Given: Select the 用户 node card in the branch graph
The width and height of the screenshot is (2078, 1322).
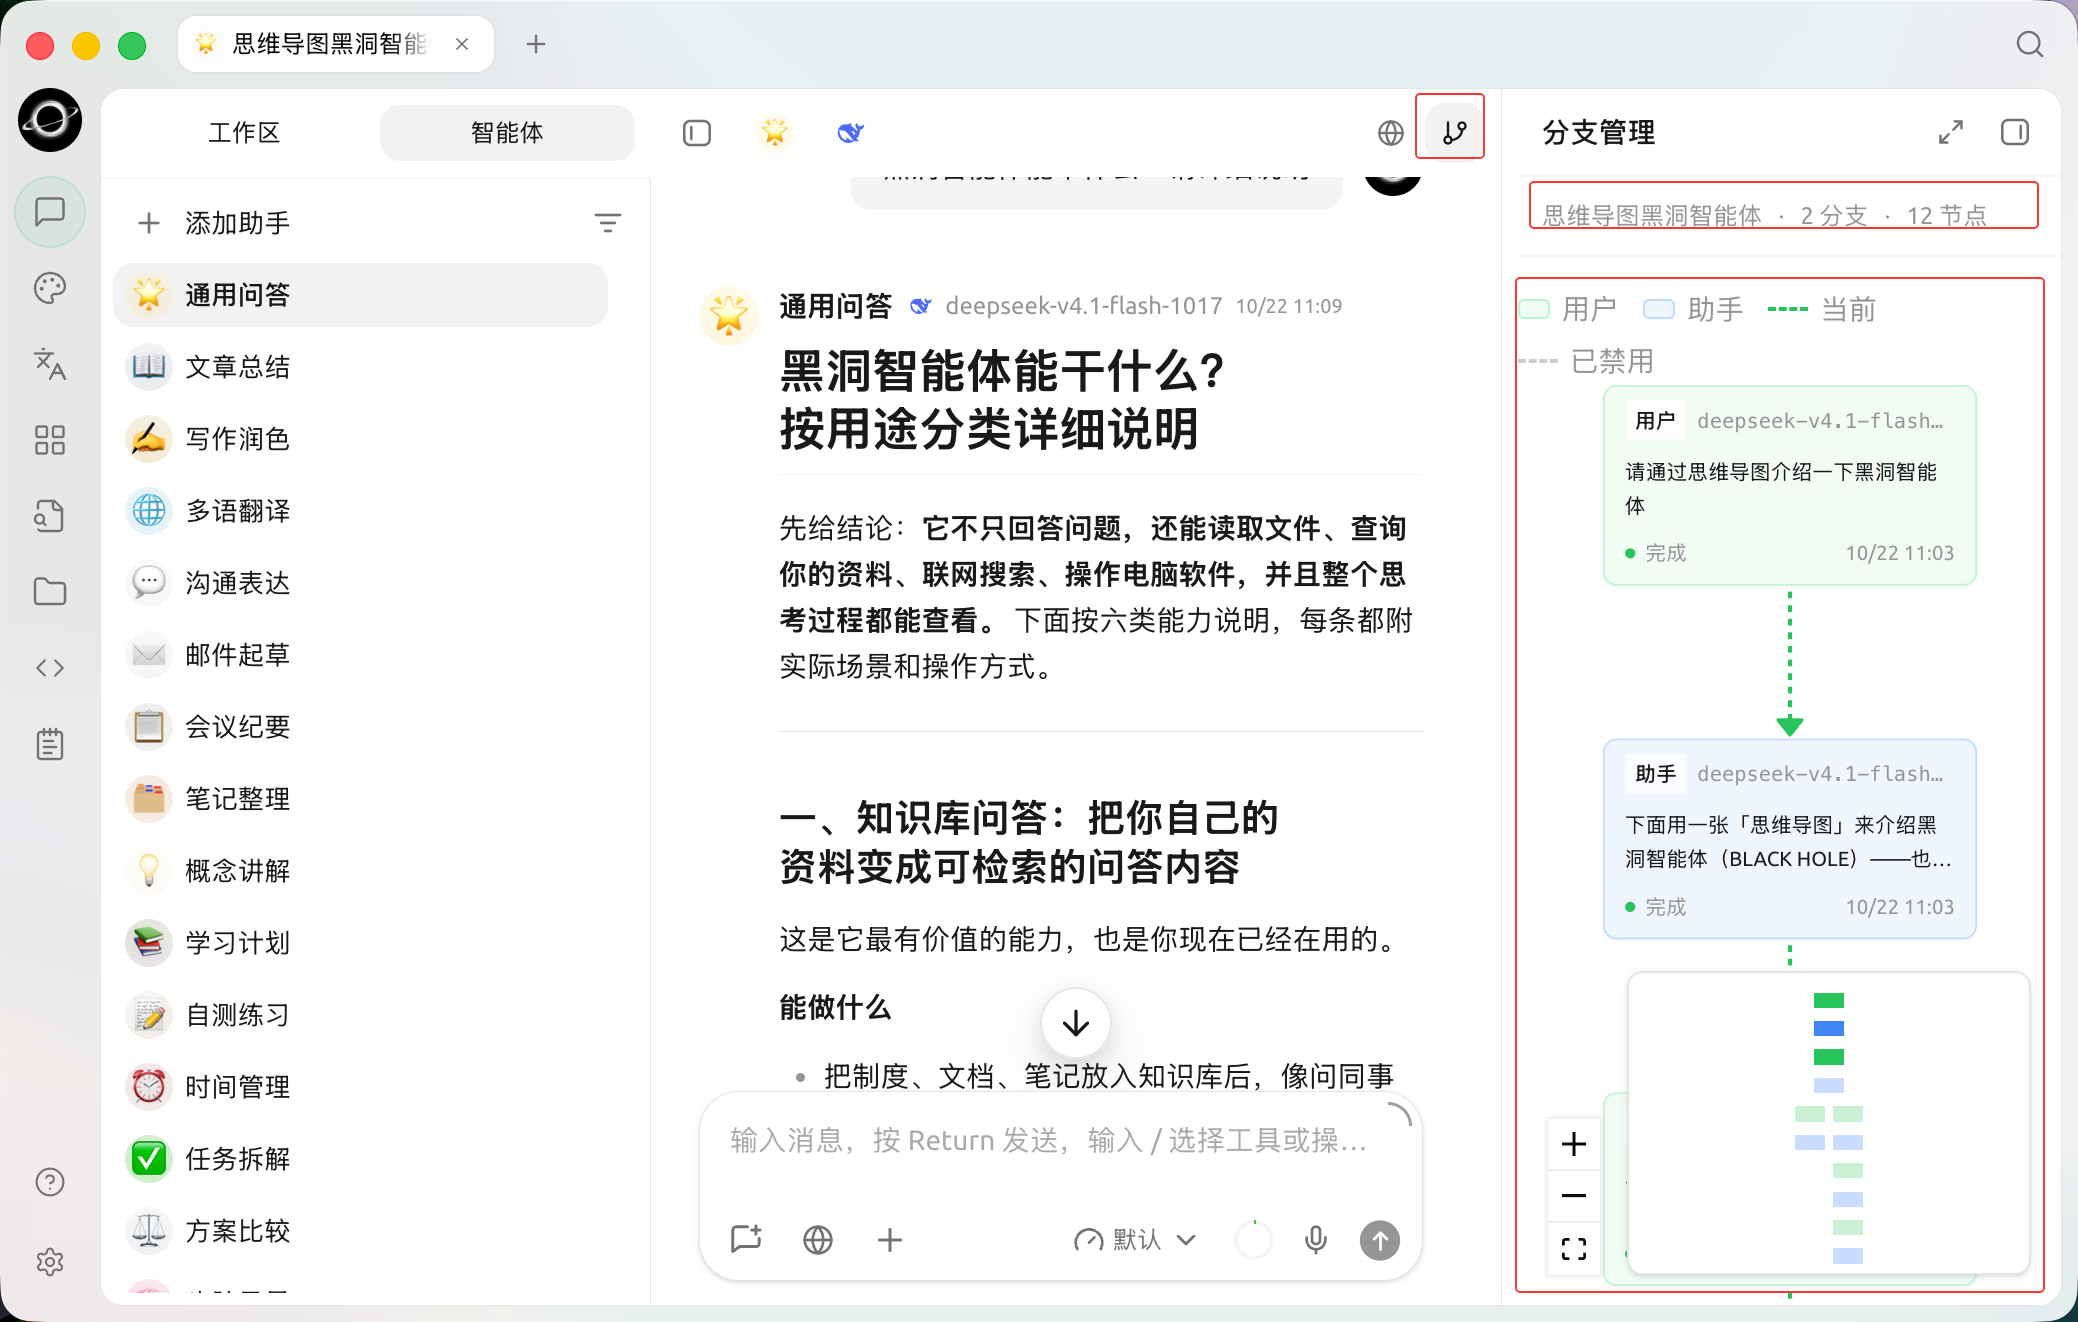Looking at the screenshot, I should pyautogui.click(x=1790, y=485).
